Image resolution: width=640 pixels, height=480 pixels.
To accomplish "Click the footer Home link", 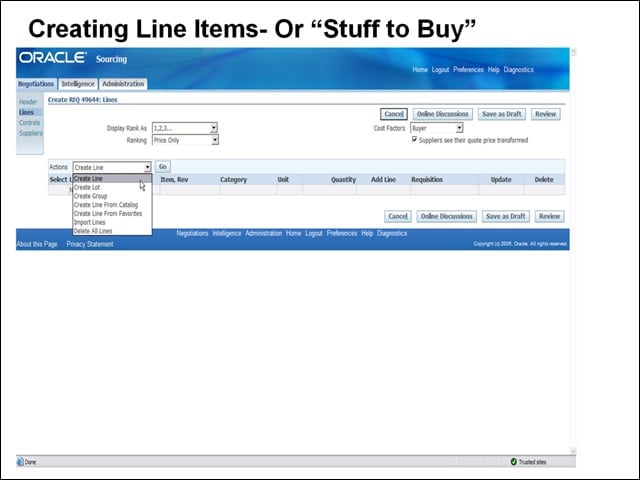I will [x=293, y=233].
